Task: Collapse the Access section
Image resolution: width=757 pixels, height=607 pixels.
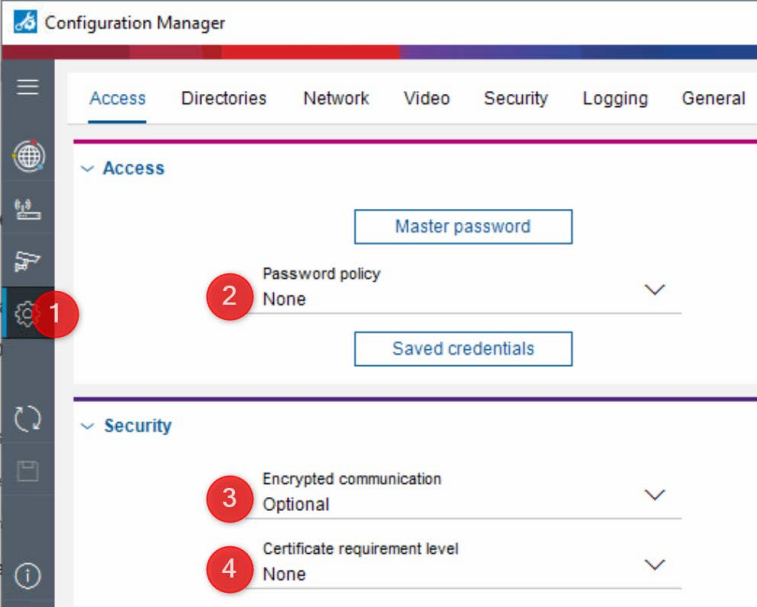Action: tap(87, 169)
